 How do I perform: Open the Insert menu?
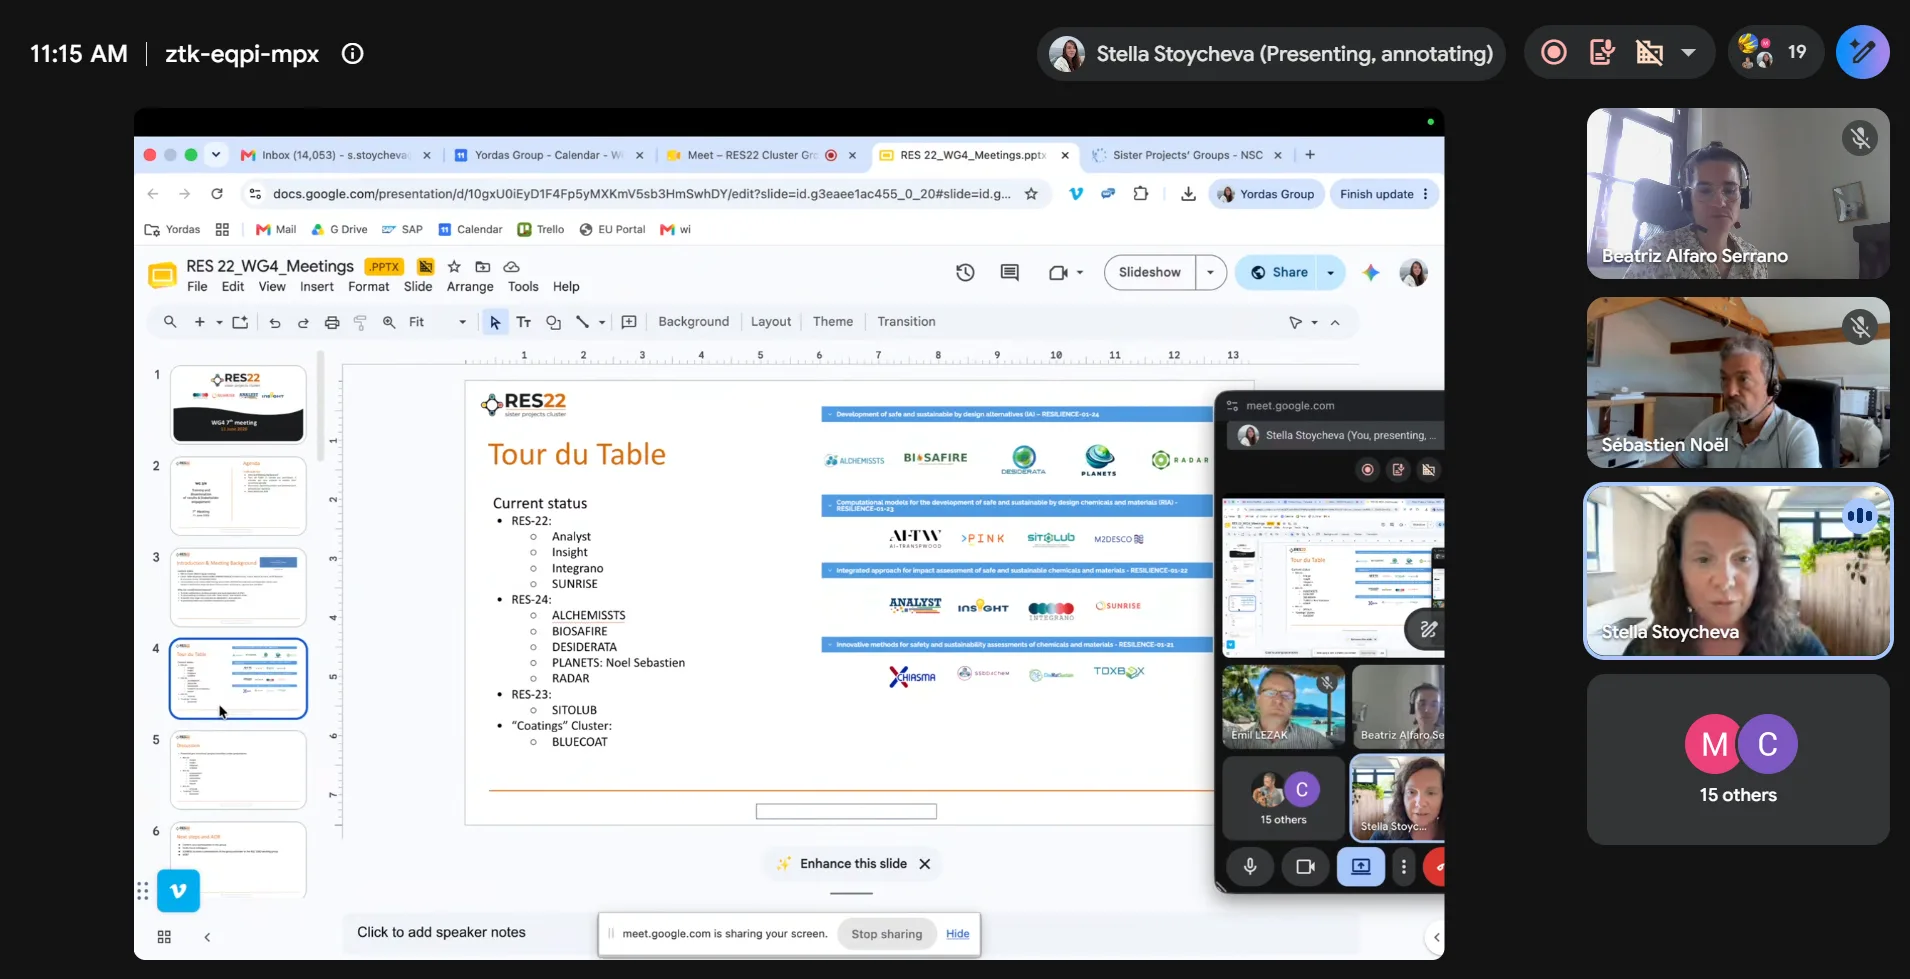pos(317,286)
